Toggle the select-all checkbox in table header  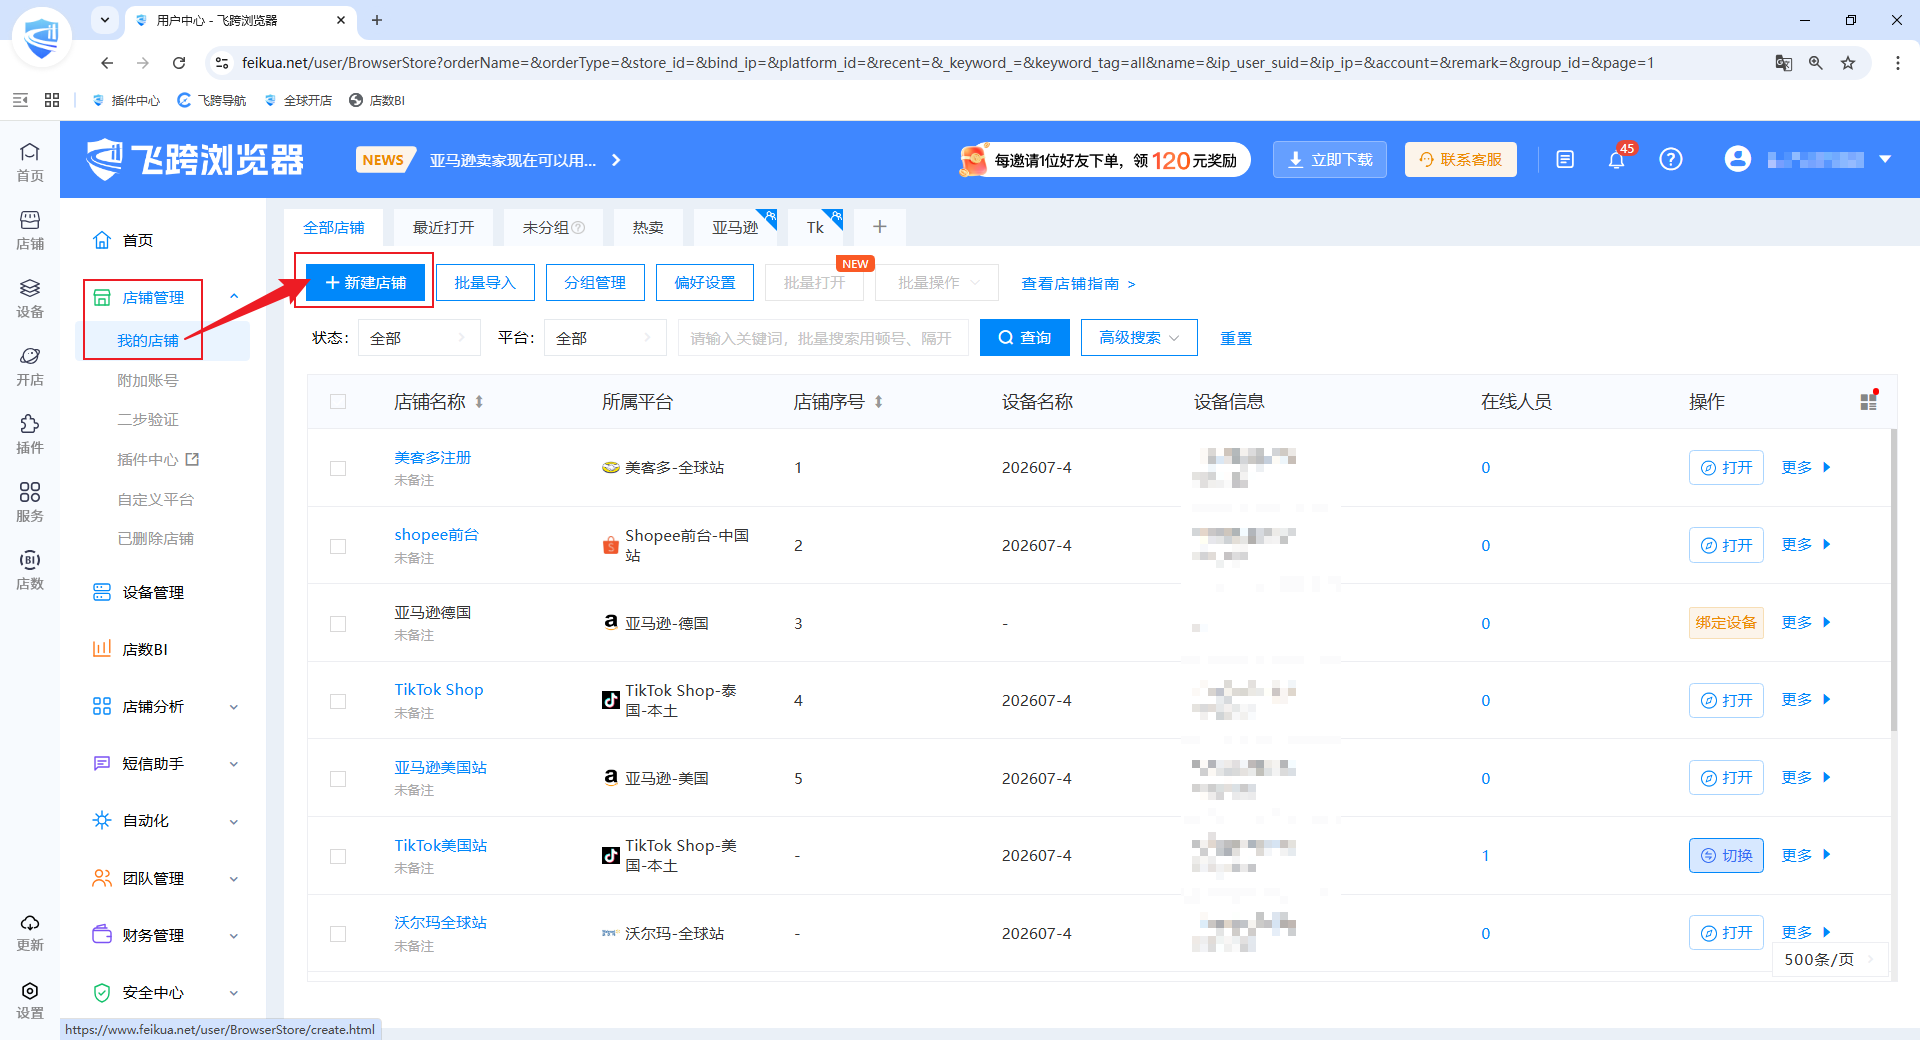click(x=338, y=402)
